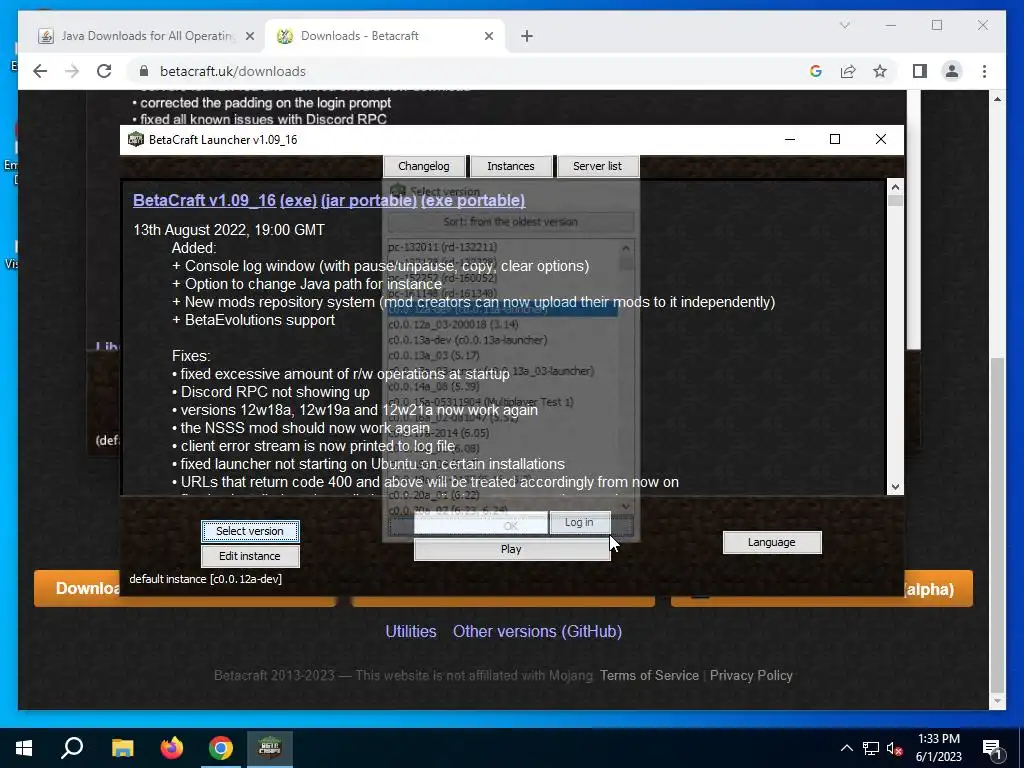Click the Utilities link on webpage
The image size is (1024, 768).
(411, 632)
